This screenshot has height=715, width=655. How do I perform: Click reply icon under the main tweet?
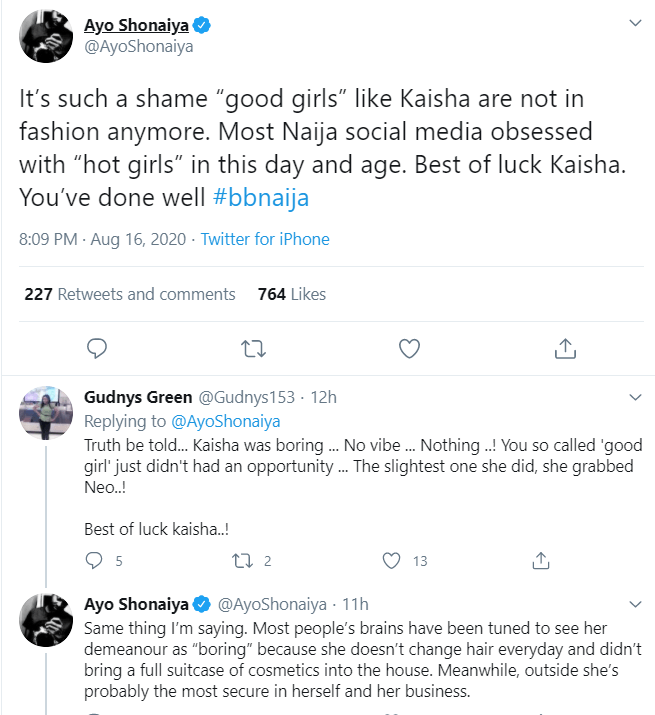click(97, 348)
